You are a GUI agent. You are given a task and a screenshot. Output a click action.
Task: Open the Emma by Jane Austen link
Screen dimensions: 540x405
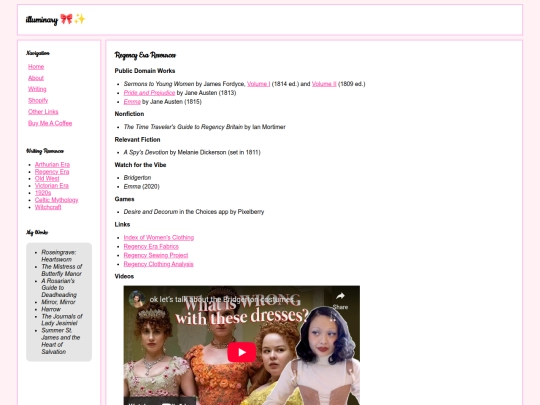click(132, 102)
